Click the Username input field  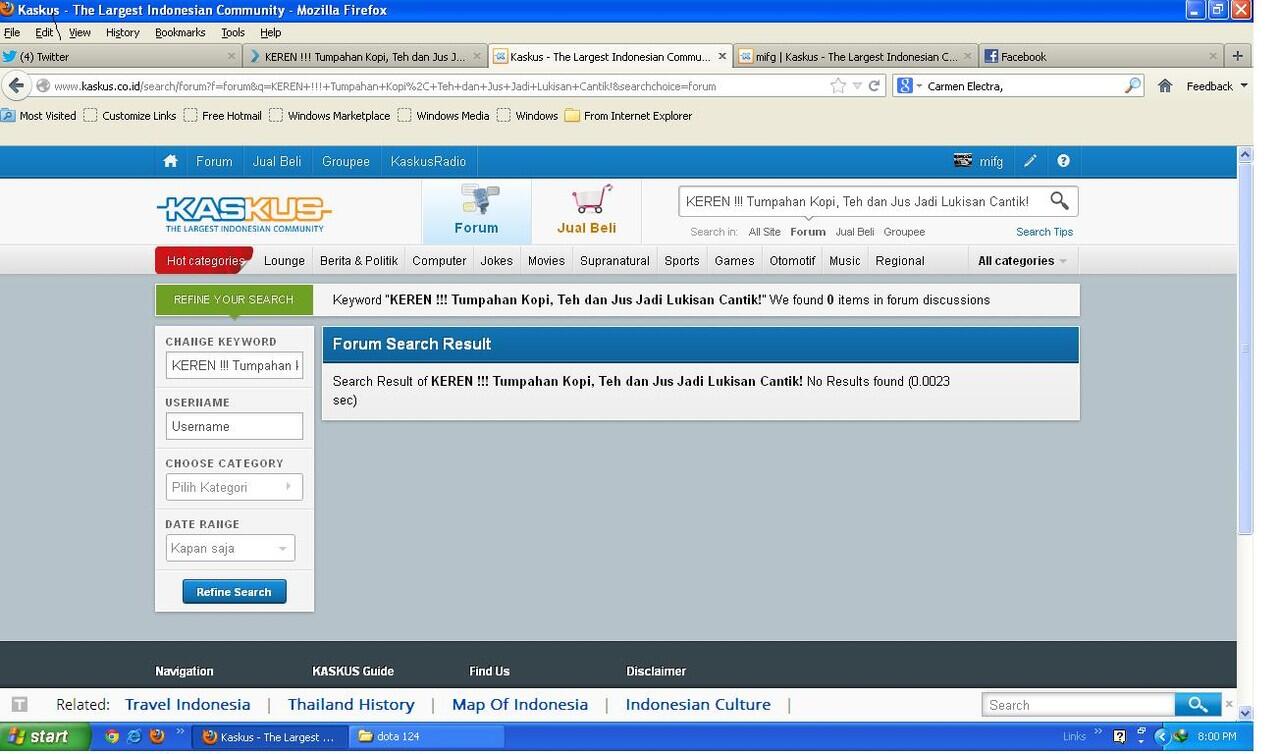(234, 427)
